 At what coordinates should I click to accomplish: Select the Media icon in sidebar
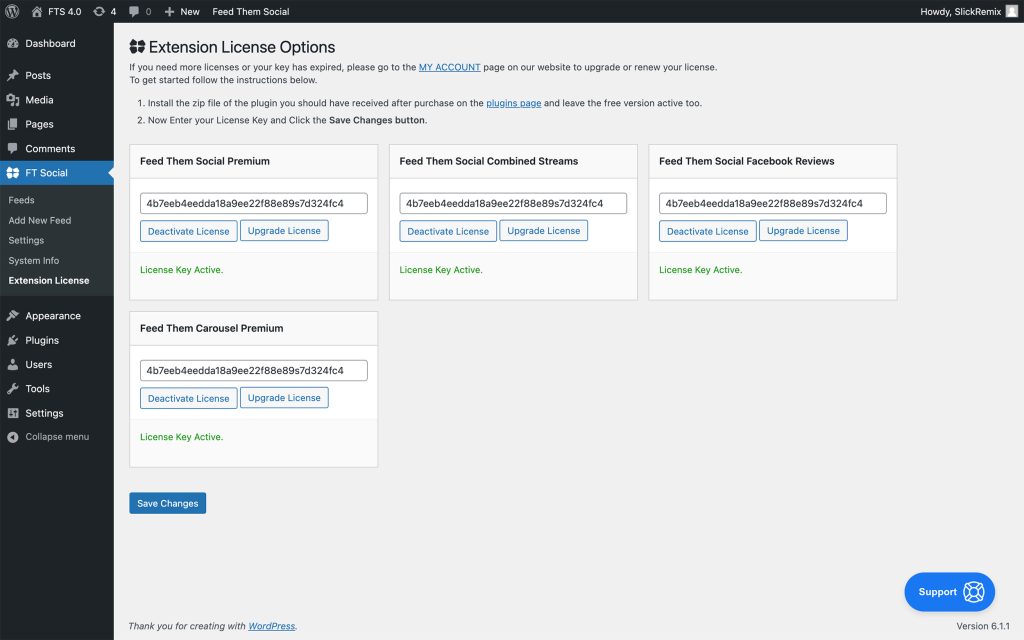click(x=12, y=100)
